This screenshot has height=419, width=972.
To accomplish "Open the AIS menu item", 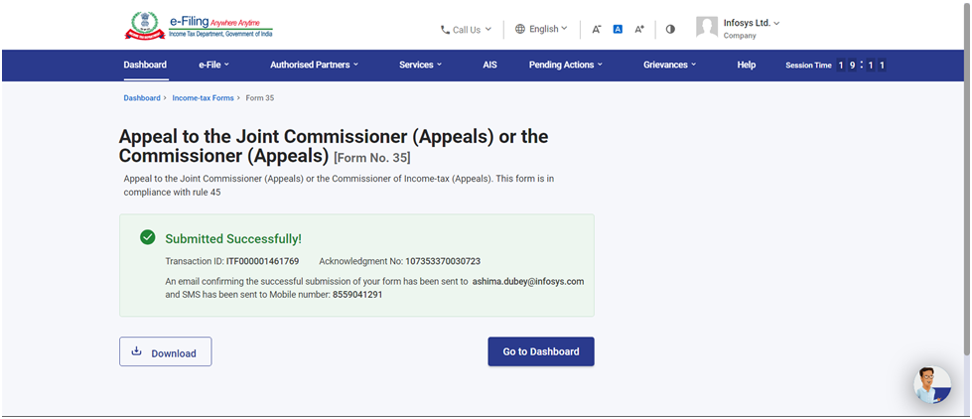I will [x=490, y=65].
